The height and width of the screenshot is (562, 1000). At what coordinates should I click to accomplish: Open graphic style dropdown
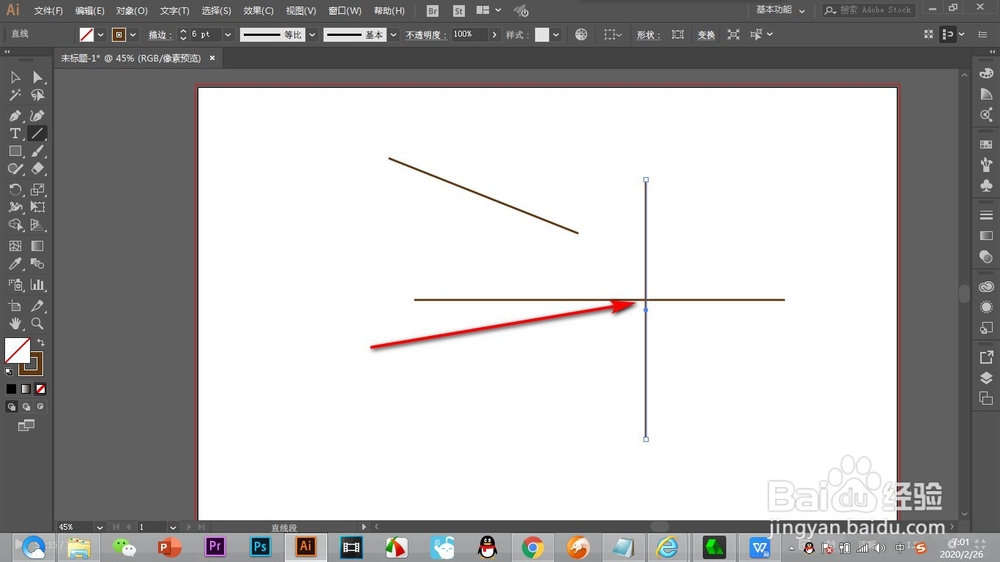point(556,35)
